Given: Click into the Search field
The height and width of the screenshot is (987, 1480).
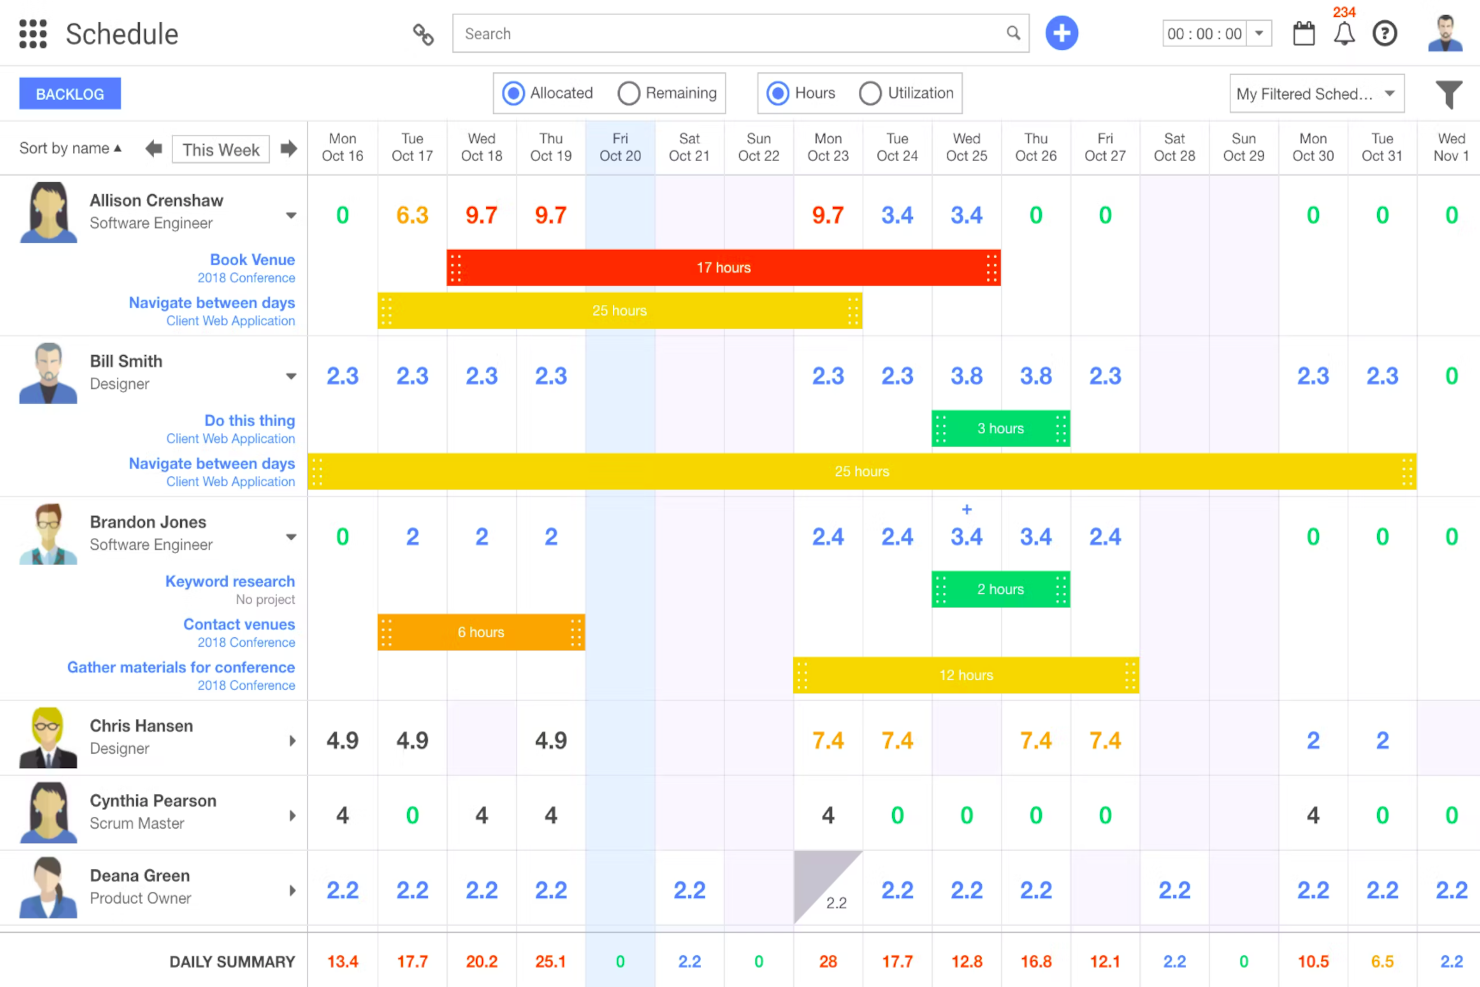Looking at the screenshot, I should pyautogui.click(x=740, y=33).
